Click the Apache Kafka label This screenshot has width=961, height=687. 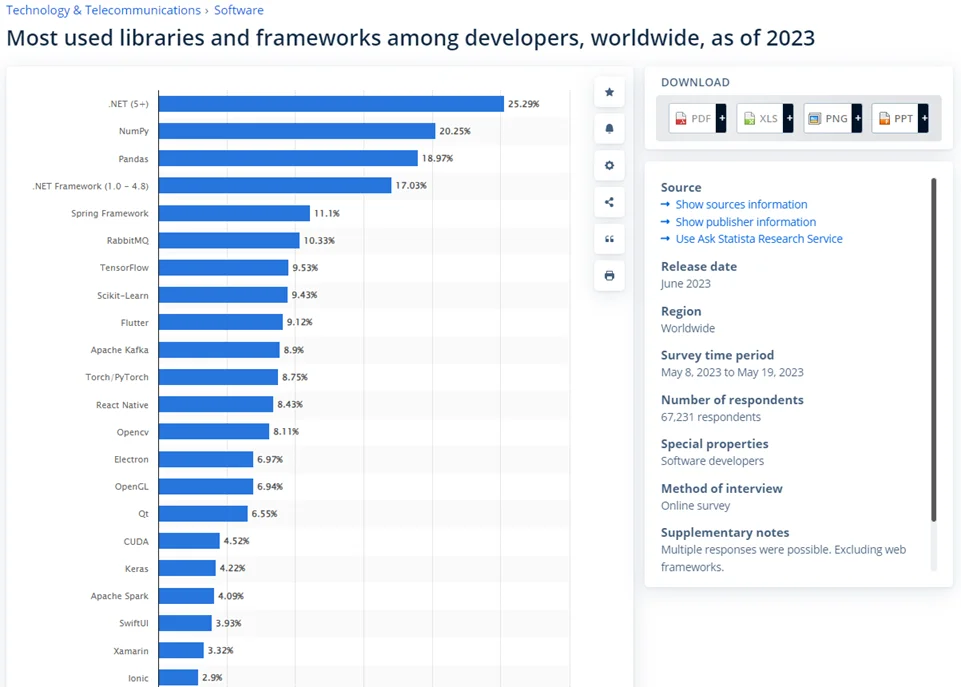tap(120, 350)
